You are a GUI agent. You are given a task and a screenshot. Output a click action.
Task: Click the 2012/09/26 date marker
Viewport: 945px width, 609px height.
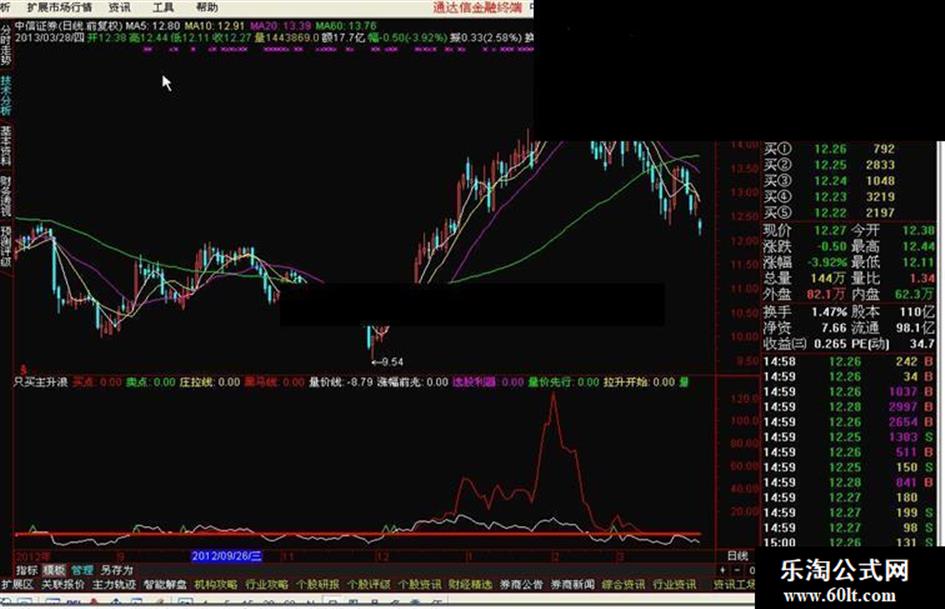coord(227,556)
